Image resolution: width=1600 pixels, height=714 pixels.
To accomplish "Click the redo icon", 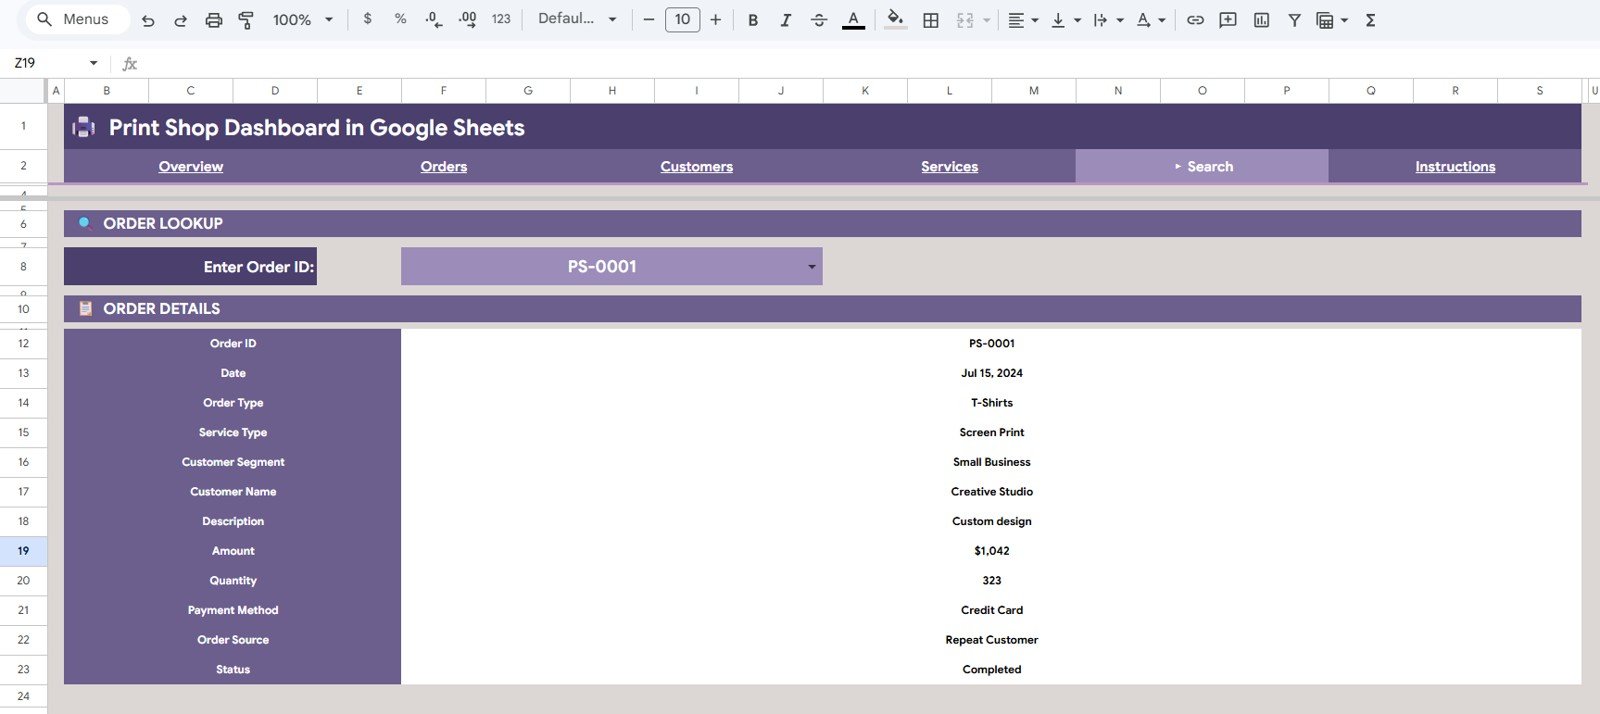I will pyautogui.click(x=181, y=20).
